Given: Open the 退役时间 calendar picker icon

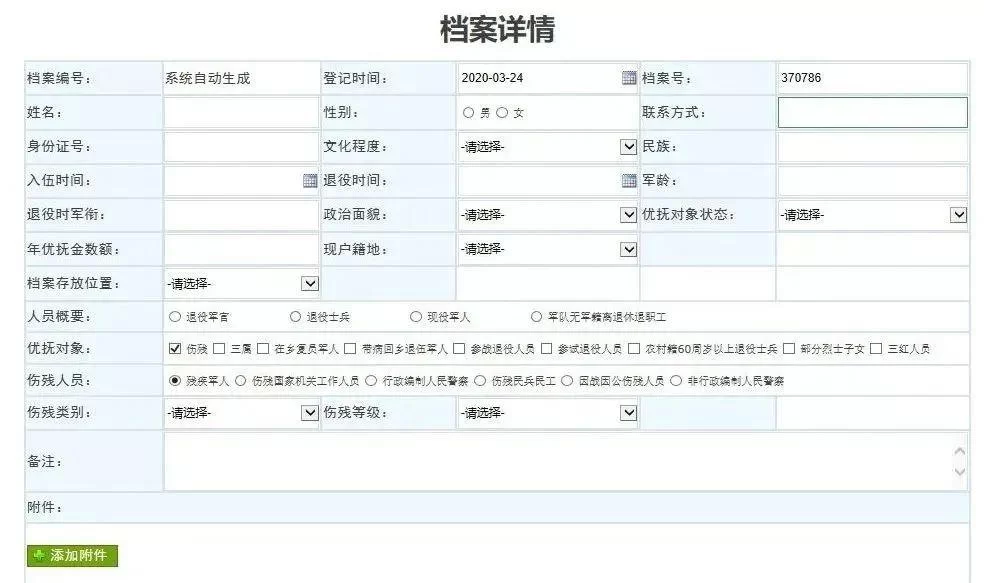Looking at the screenshot, I should (628, 181).
